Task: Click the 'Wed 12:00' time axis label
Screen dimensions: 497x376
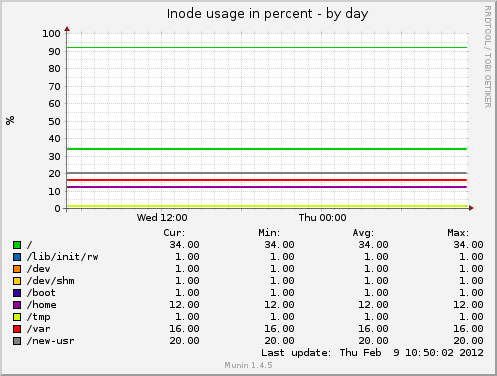Action: tap(162, 218)
